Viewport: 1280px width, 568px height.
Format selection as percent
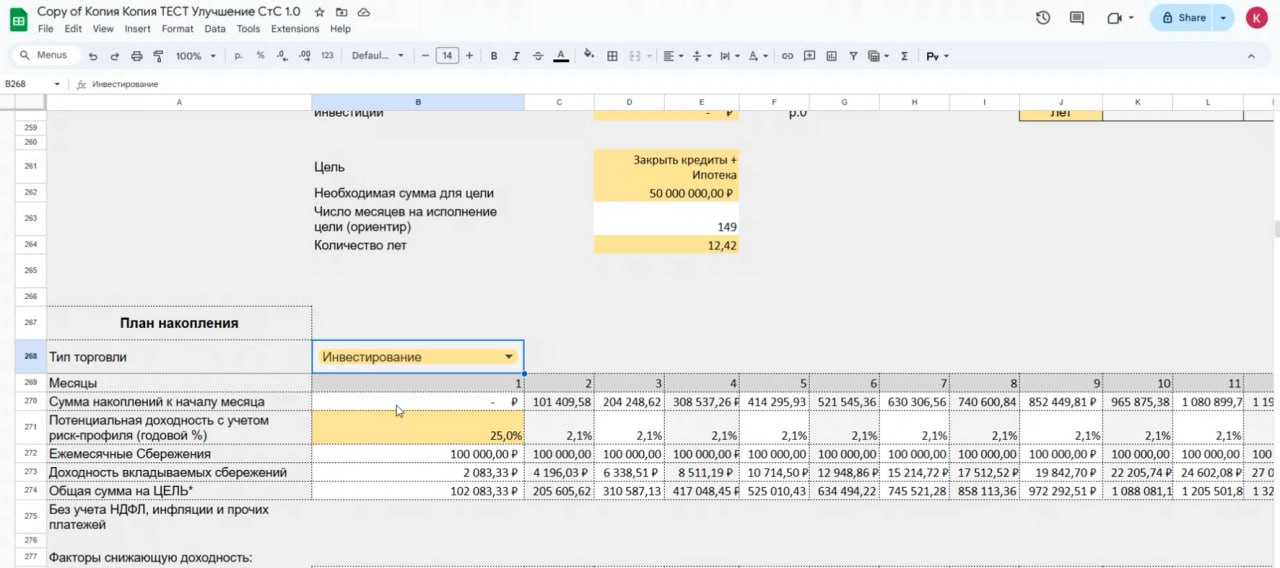[x=260, y=56]
